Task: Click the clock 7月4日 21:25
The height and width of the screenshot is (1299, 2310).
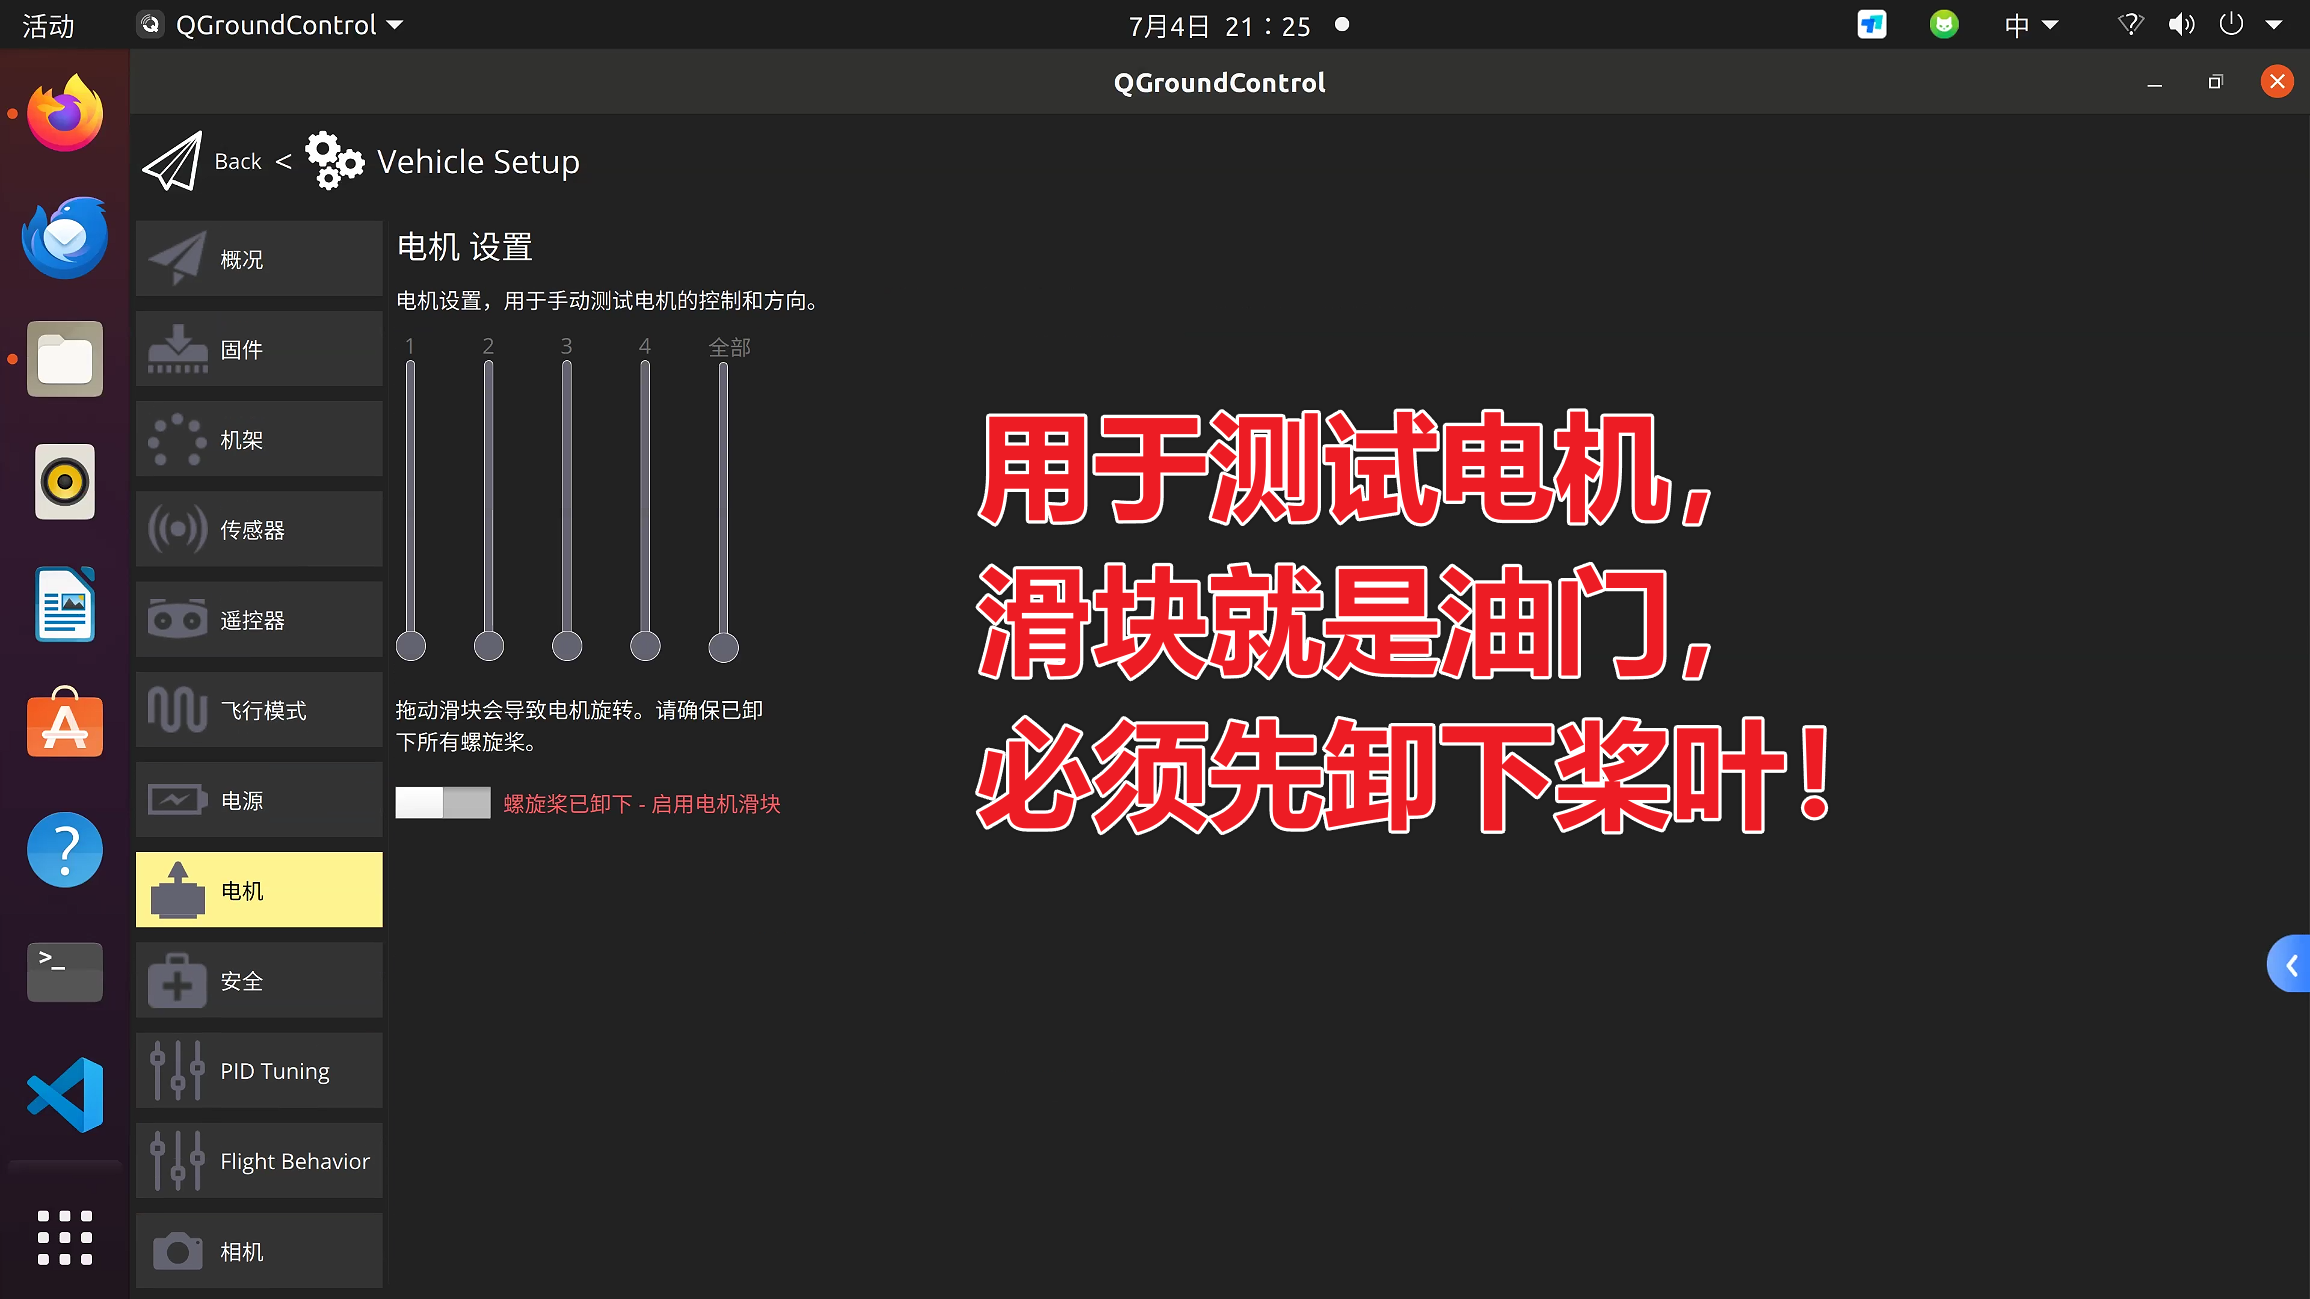Action: click(1219, 26)
